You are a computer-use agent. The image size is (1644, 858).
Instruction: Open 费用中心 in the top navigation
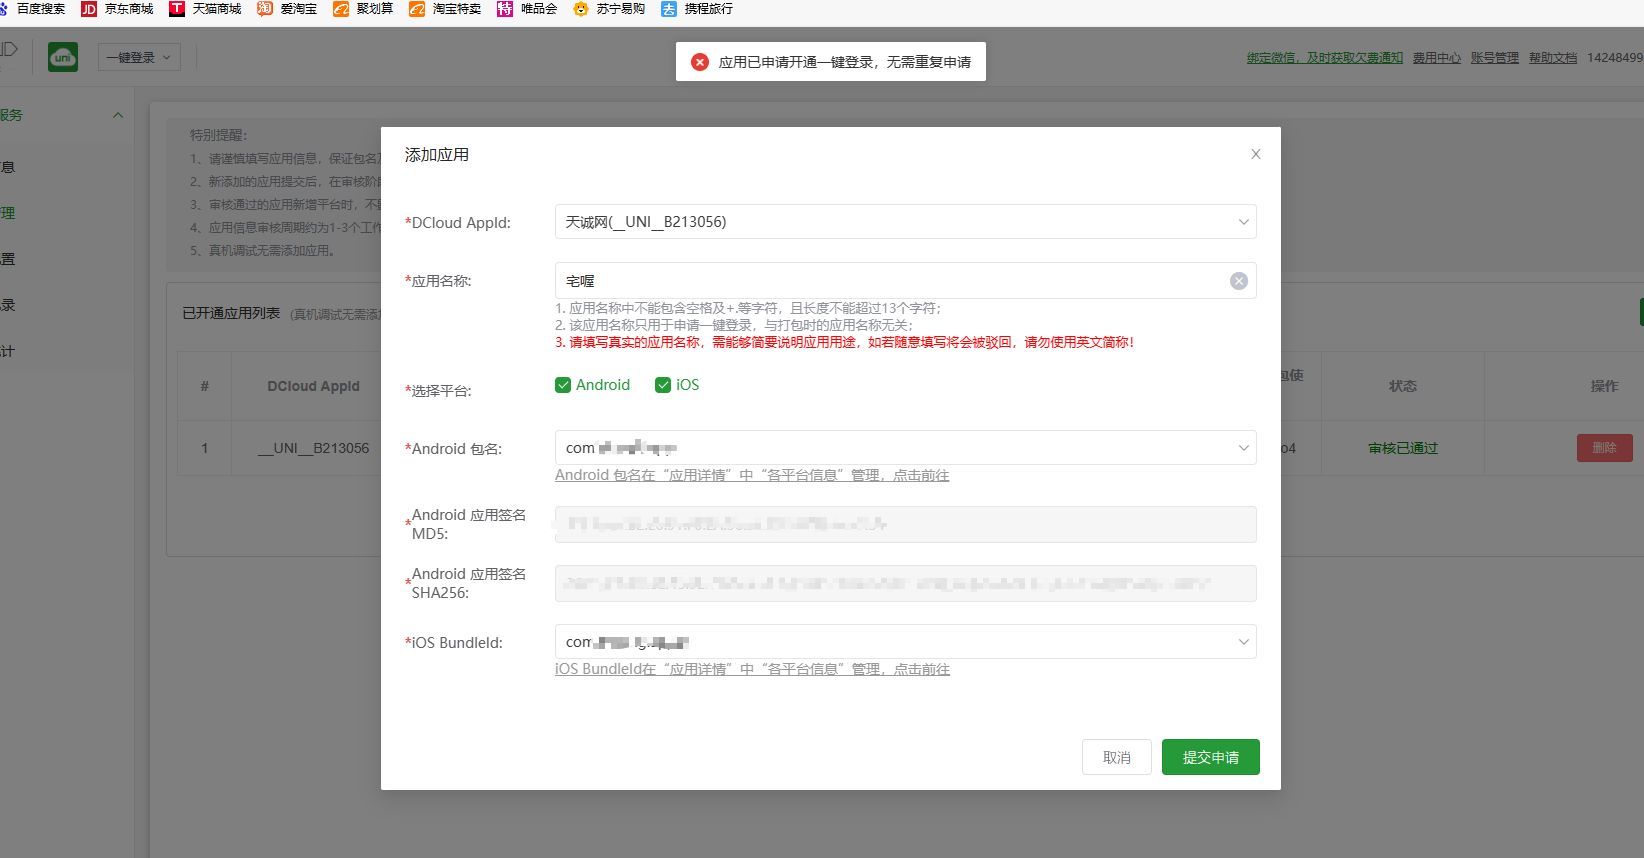[1436, 58]
